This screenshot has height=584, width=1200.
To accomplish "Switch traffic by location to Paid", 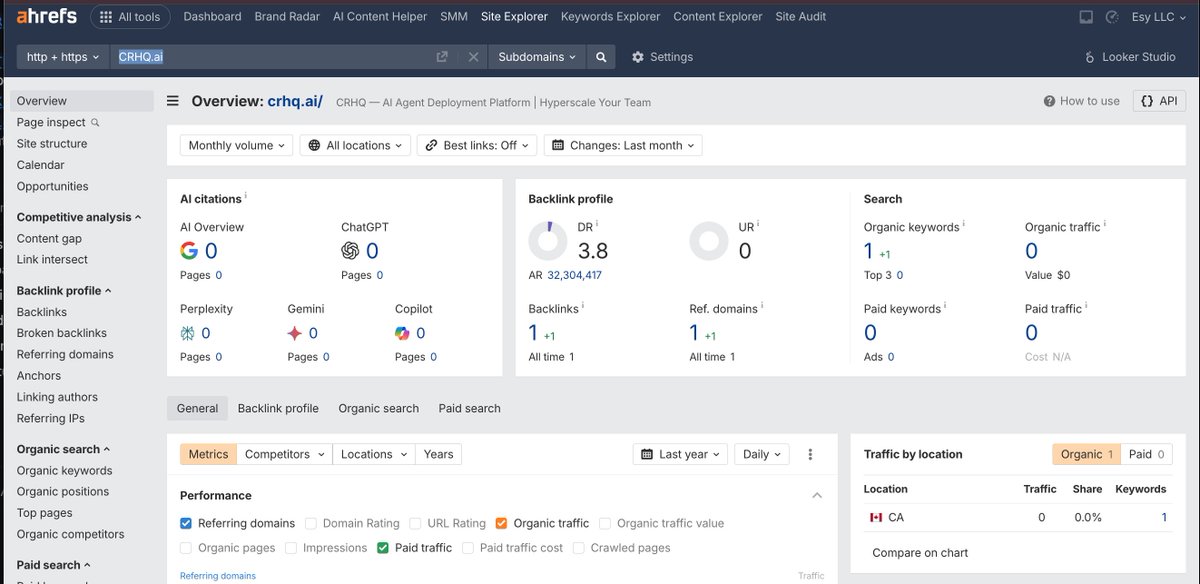I will (x=1147, y=454).
